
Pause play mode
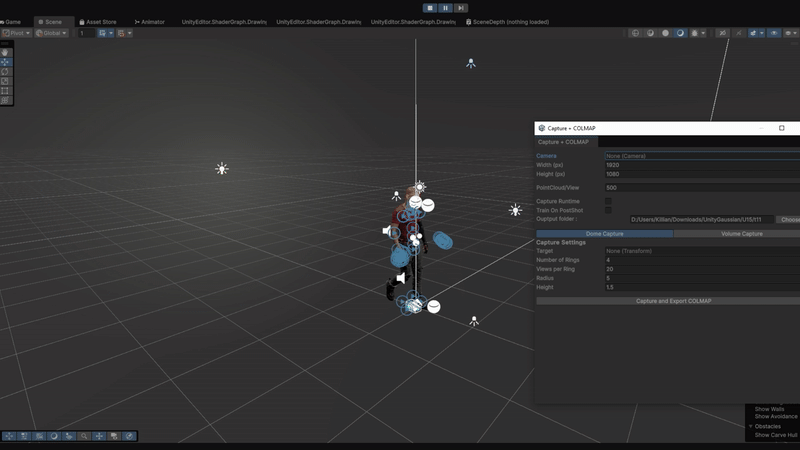[445, 8]
